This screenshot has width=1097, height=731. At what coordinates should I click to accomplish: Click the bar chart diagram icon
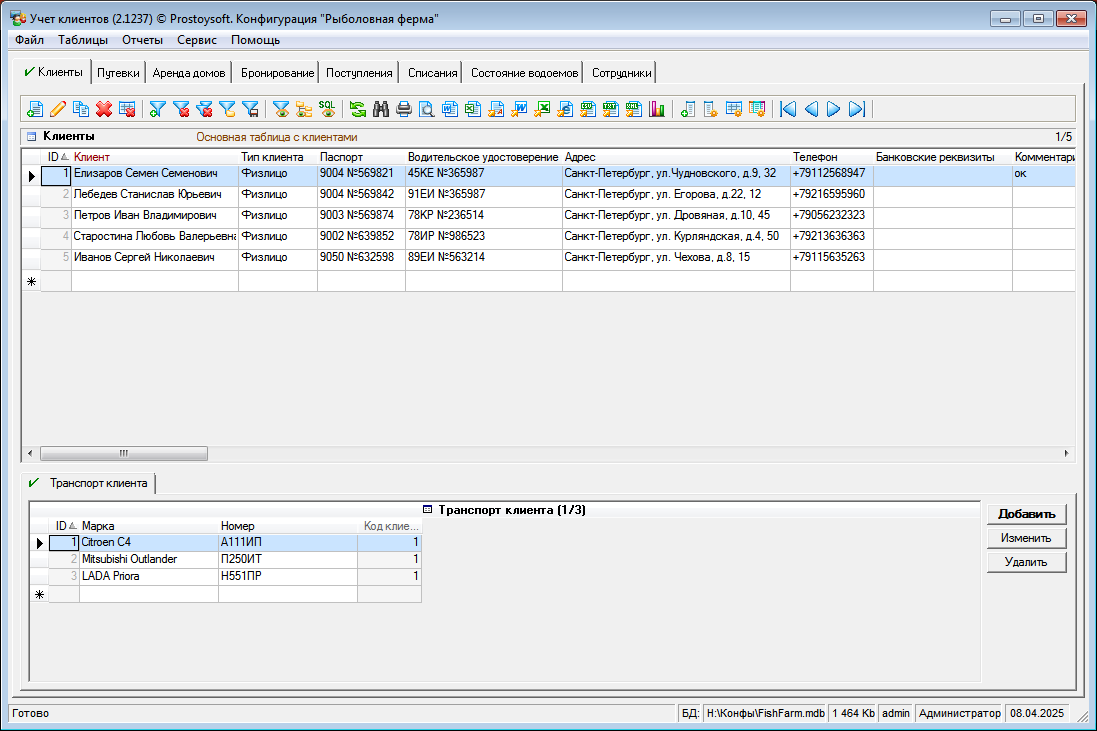(x=657, y=109)
